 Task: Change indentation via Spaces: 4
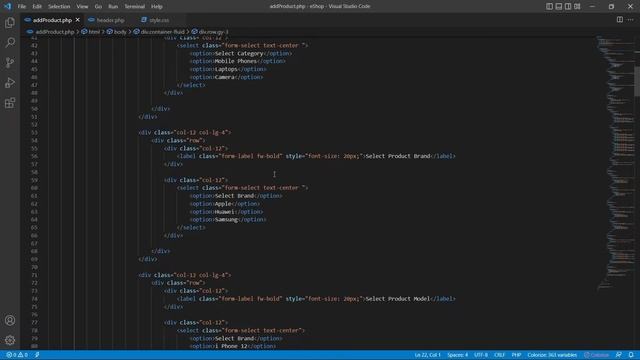pyautogui.click(x=458, y=355)
